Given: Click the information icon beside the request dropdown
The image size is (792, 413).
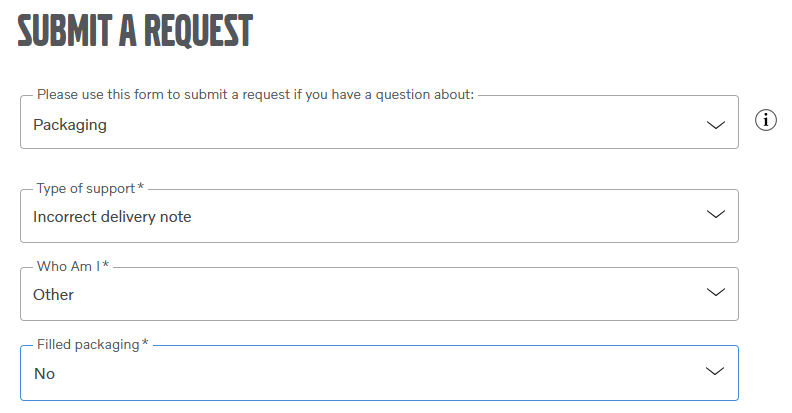Looking at the screenshot, I should (766, 121).
